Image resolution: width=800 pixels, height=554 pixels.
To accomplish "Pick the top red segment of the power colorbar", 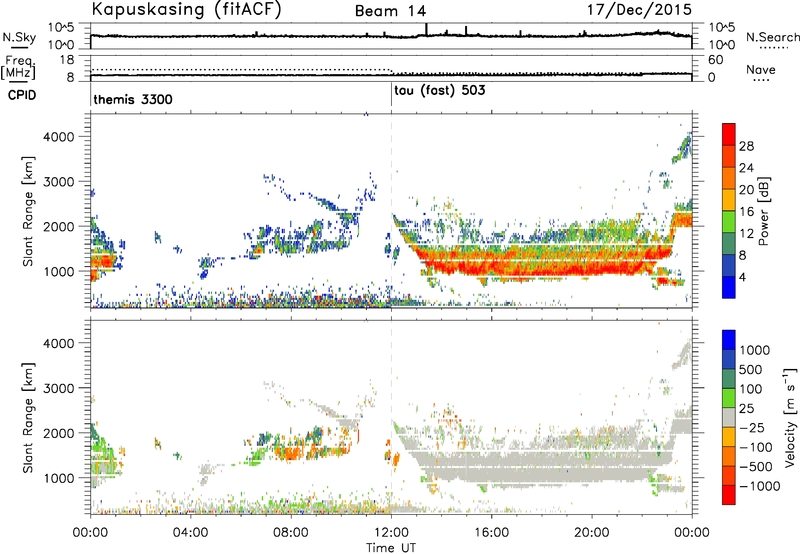I will click(x=729, y=135).
